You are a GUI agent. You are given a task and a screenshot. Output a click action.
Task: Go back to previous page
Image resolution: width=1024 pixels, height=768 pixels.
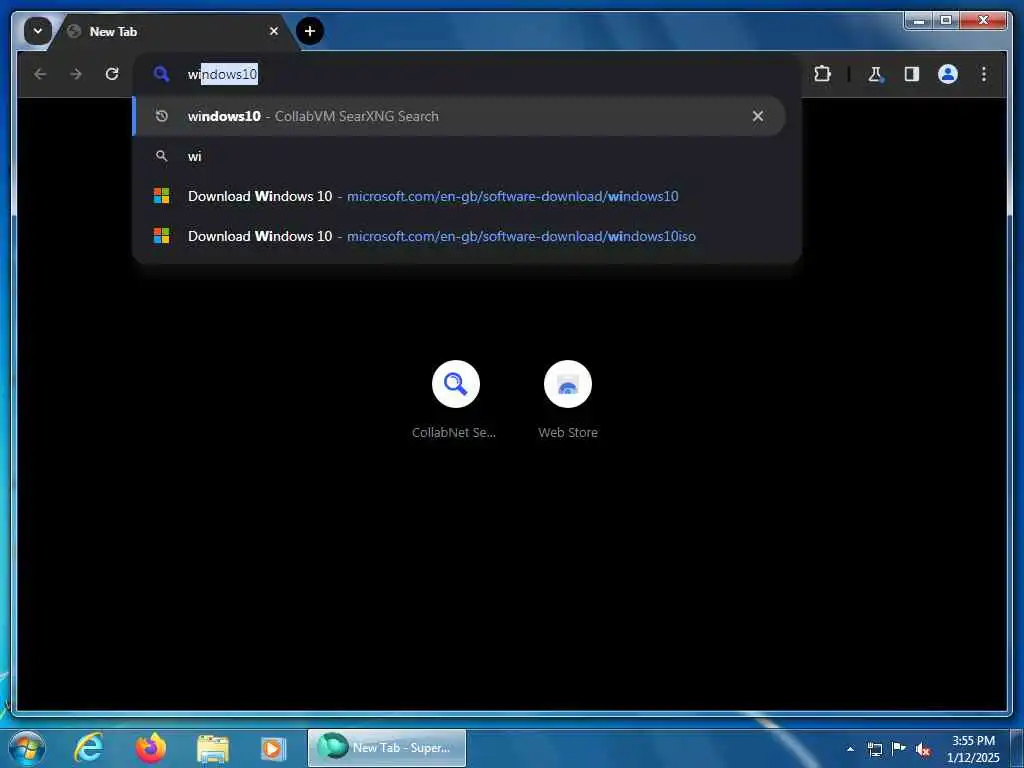(x=40, y=74)
